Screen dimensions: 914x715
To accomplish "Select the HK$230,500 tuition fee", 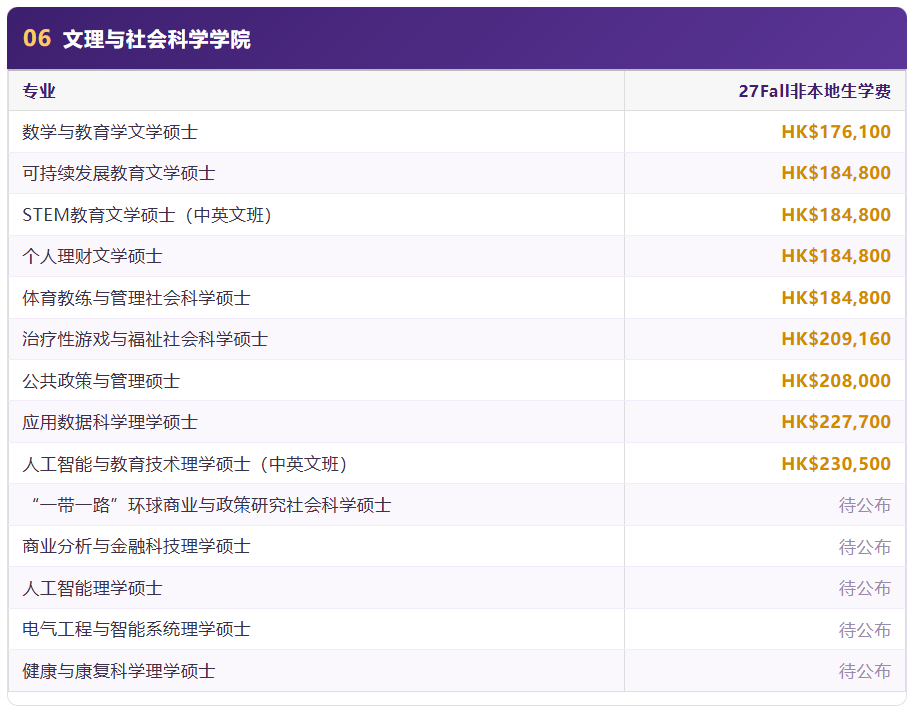I will click(836, 464).
